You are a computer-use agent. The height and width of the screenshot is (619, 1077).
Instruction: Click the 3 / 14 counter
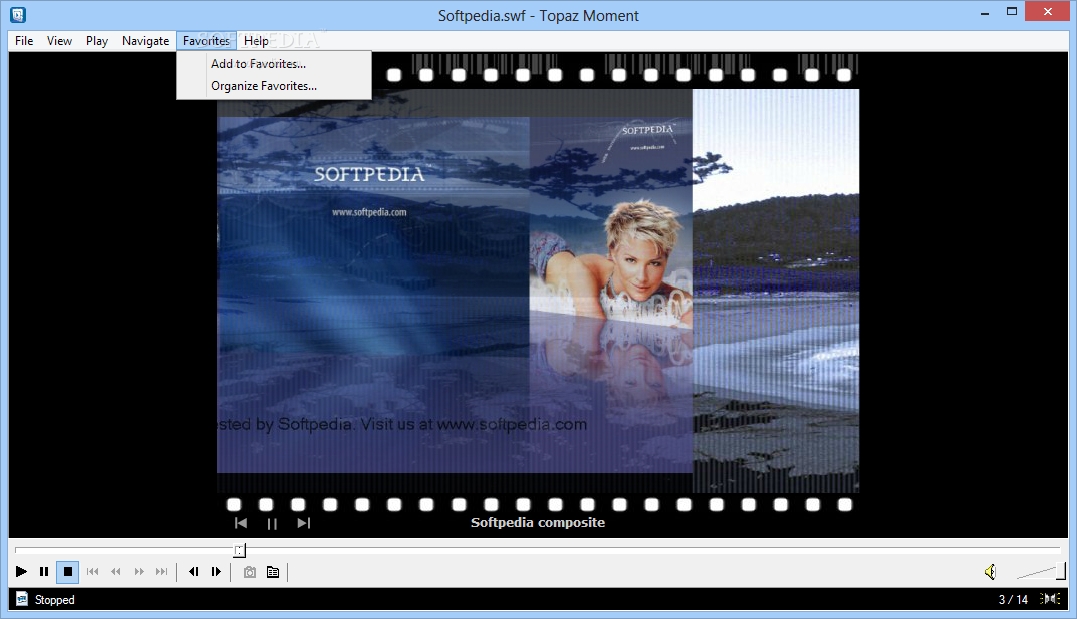click(x=1013, y=600)
